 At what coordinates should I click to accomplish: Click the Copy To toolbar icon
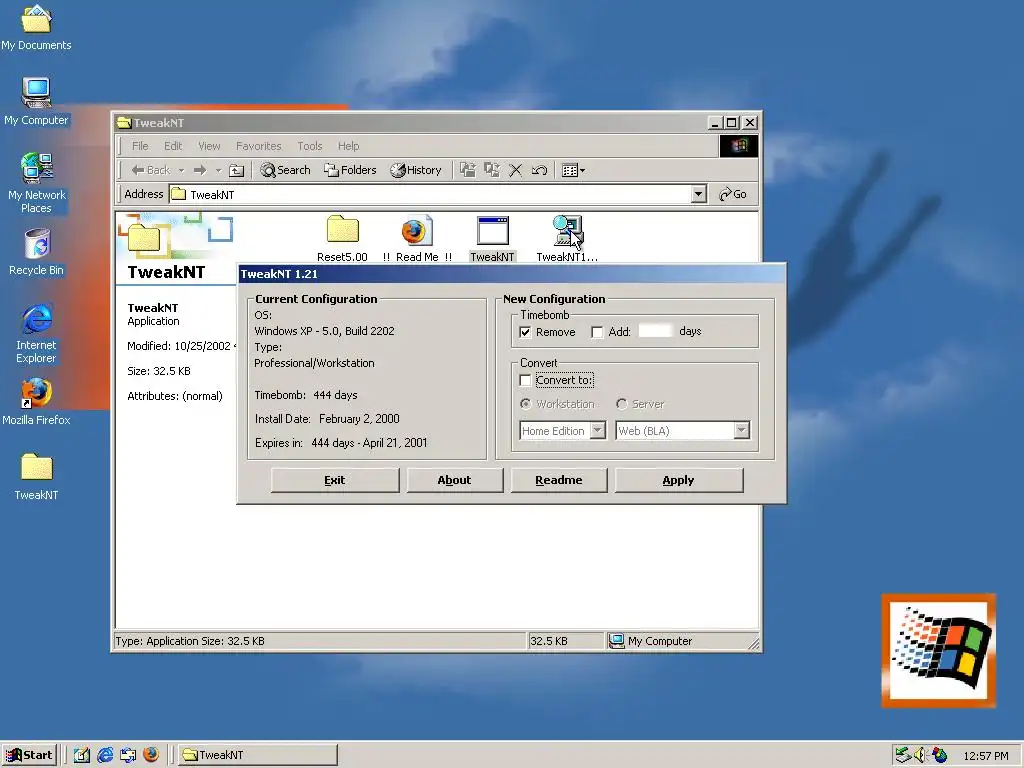click(x=492, y=170)
